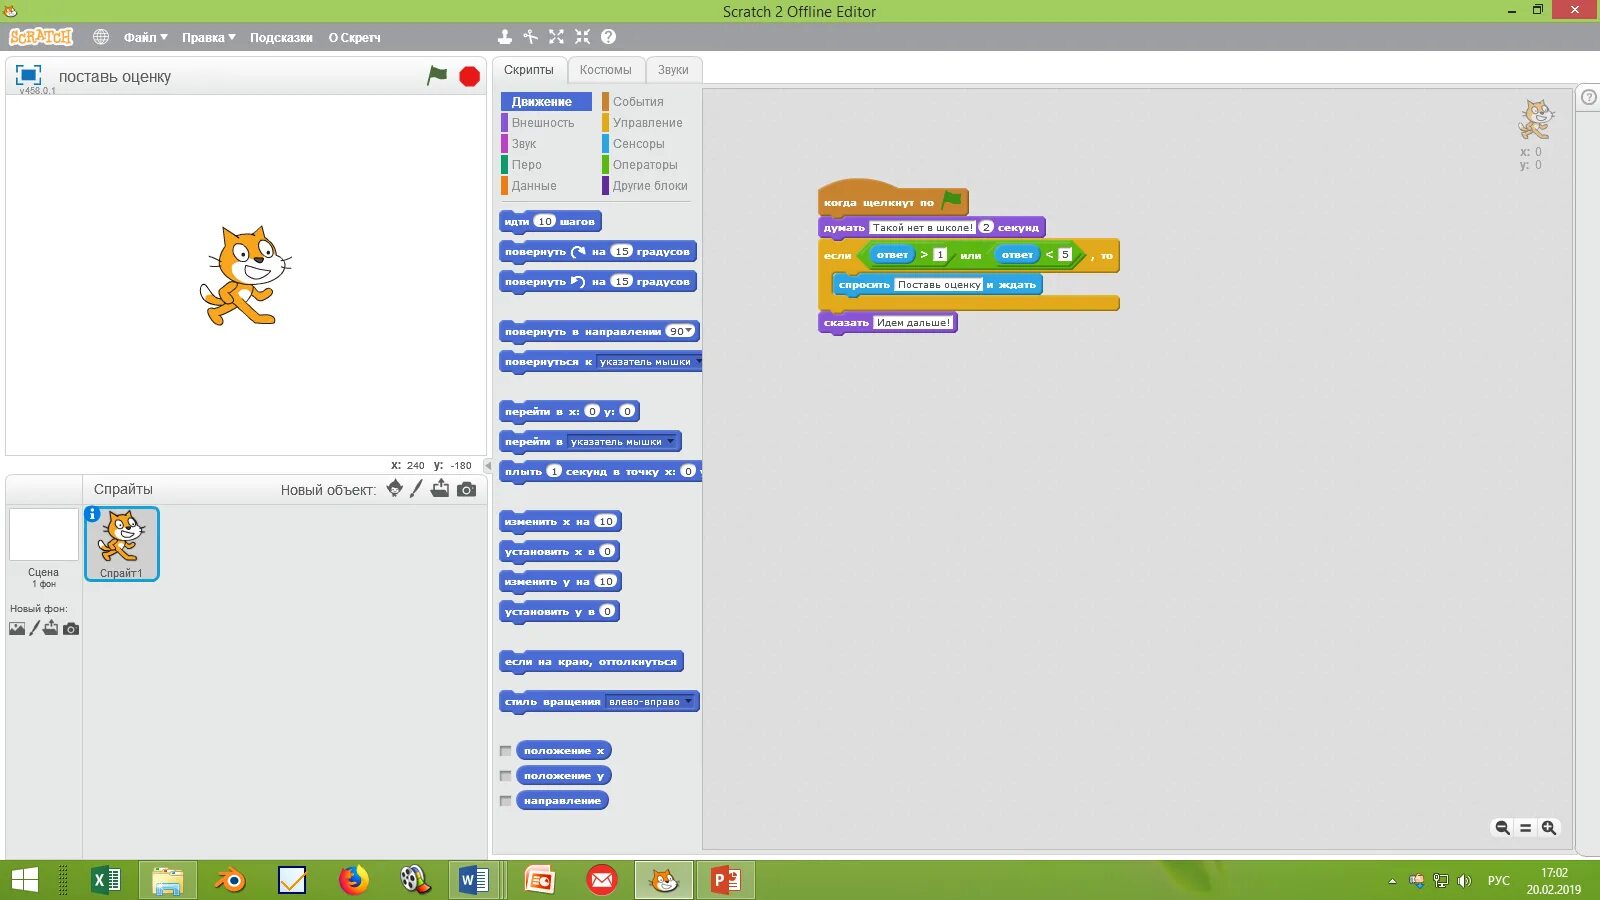Open the О Скретч menu item
The height and width of the screenshot is (900, 1600).
354,37
